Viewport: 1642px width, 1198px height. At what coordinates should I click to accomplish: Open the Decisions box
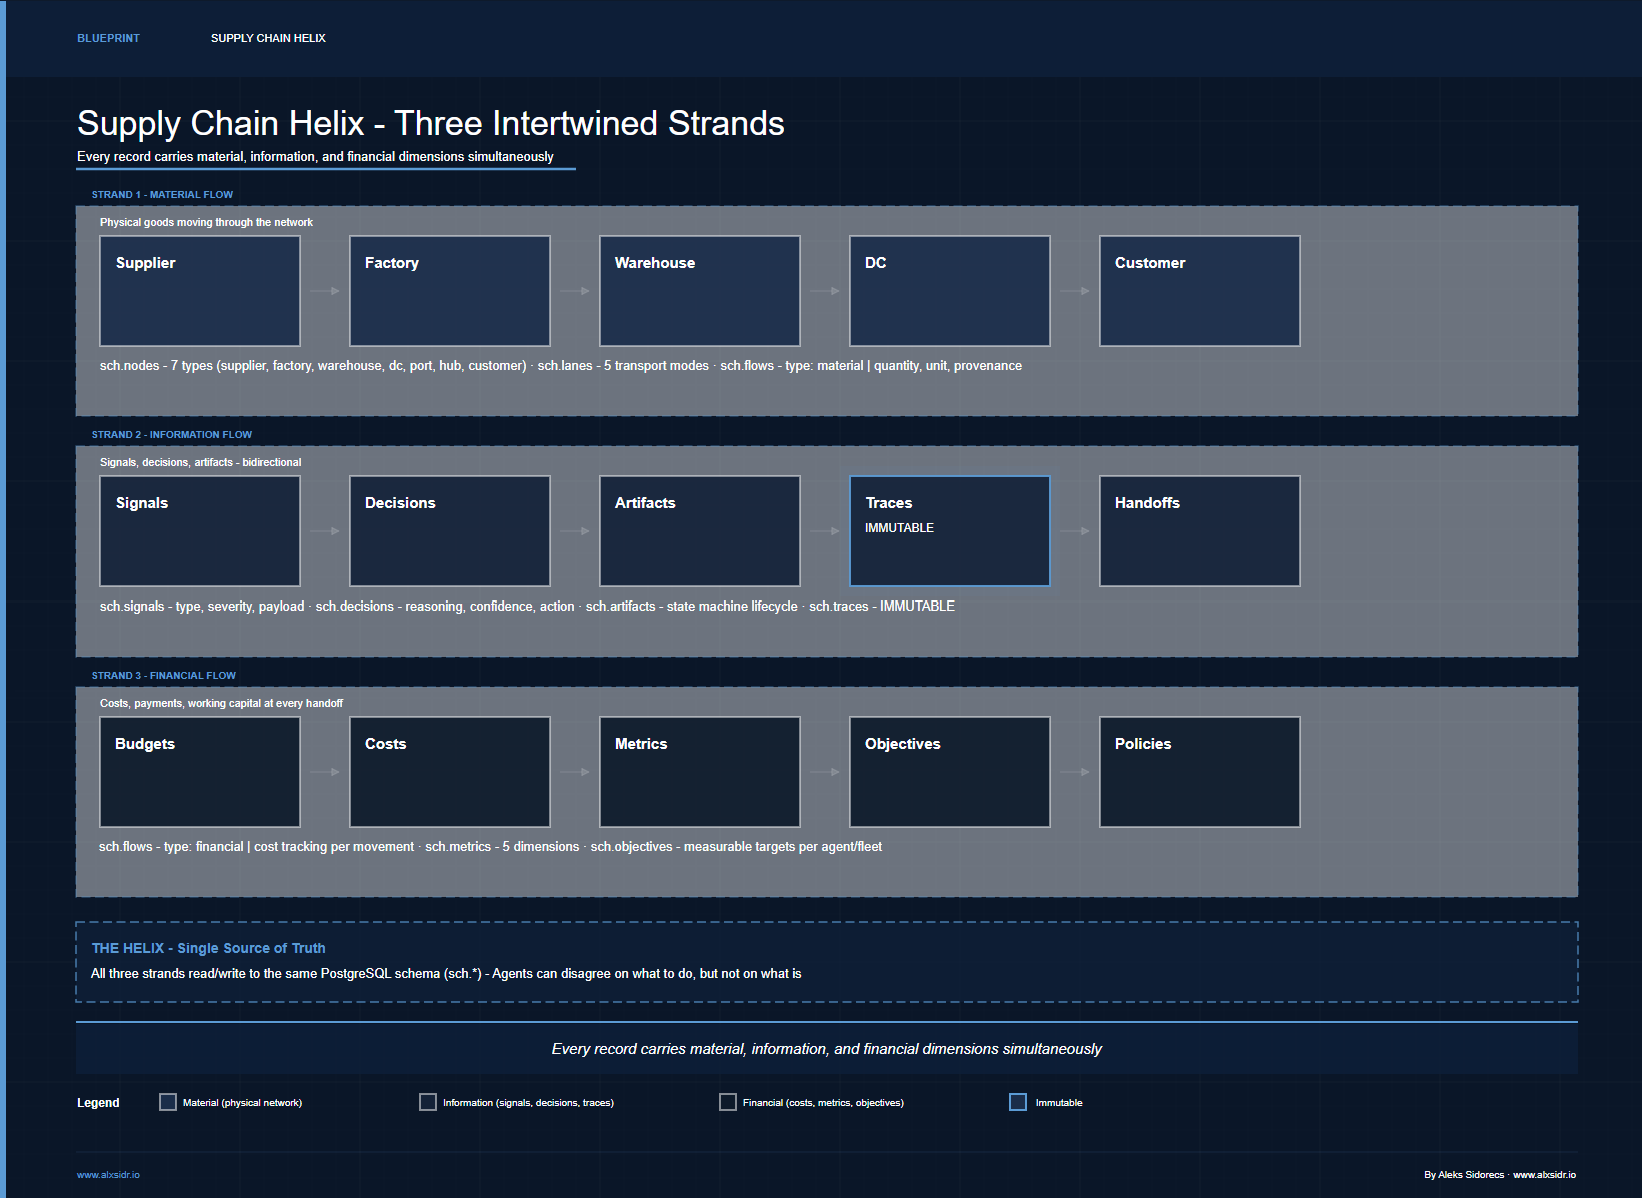tap(450, 531)
